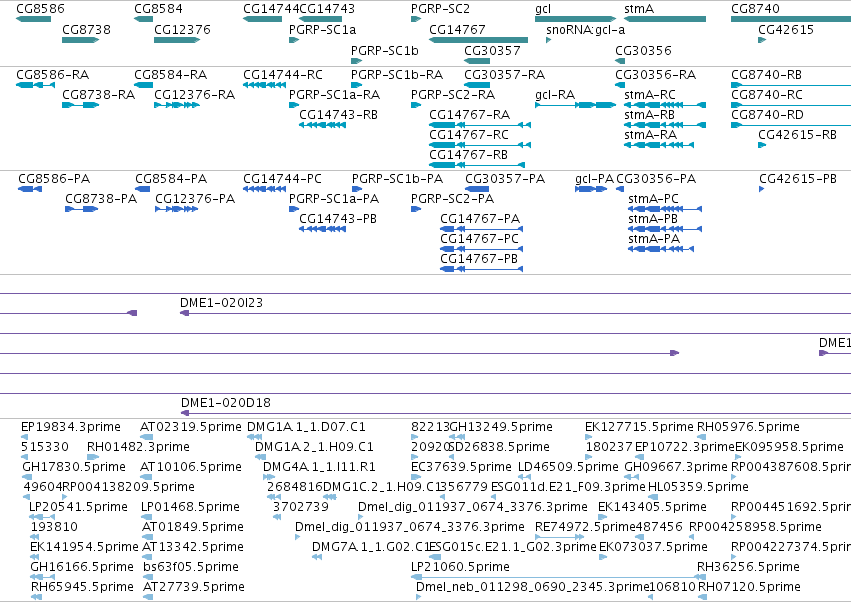Select the CG14767 gene bar
The image size is (851, 602).
click(478, 40)
